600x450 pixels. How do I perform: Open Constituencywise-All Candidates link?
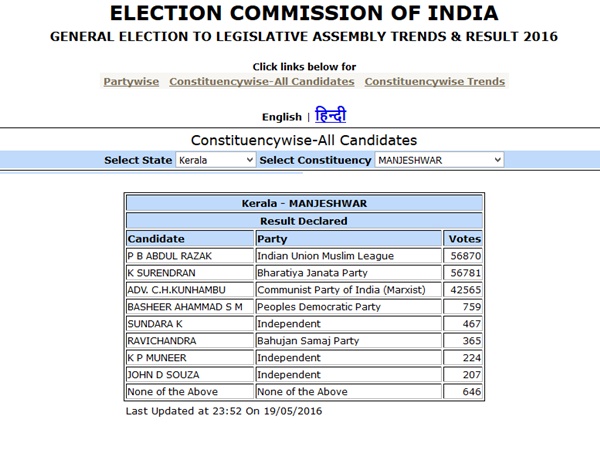pos(262,81)
